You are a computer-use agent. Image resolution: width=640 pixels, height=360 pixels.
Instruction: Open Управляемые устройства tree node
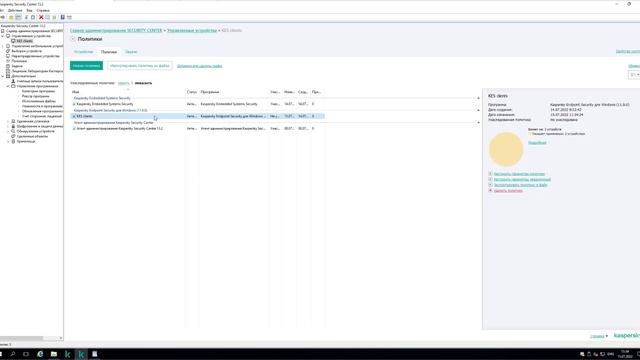coord(31,36)
